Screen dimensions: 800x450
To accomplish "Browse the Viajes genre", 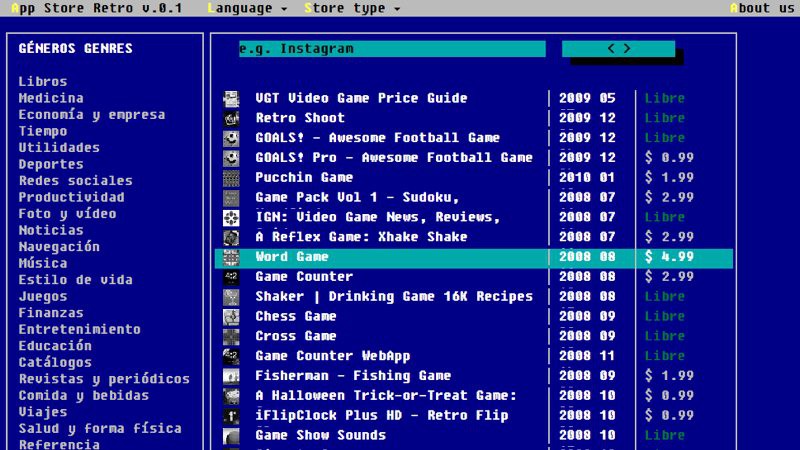I will tap(43, 412).
